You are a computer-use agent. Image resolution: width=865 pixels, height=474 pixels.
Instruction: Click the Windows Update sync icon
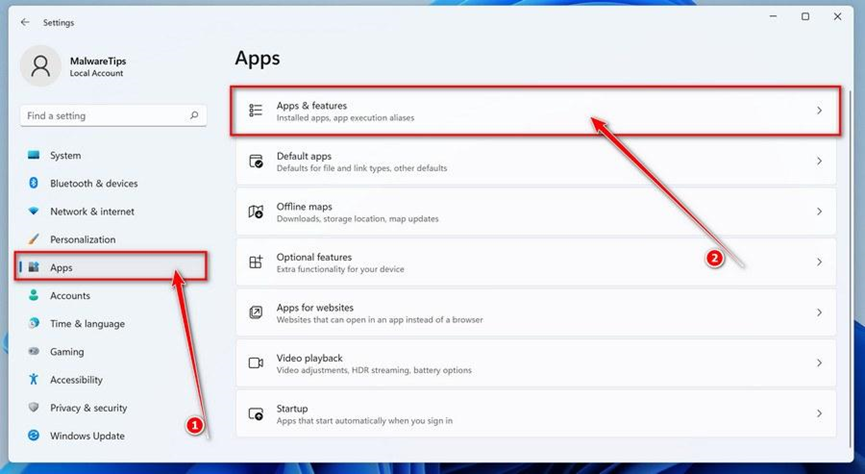34,435
